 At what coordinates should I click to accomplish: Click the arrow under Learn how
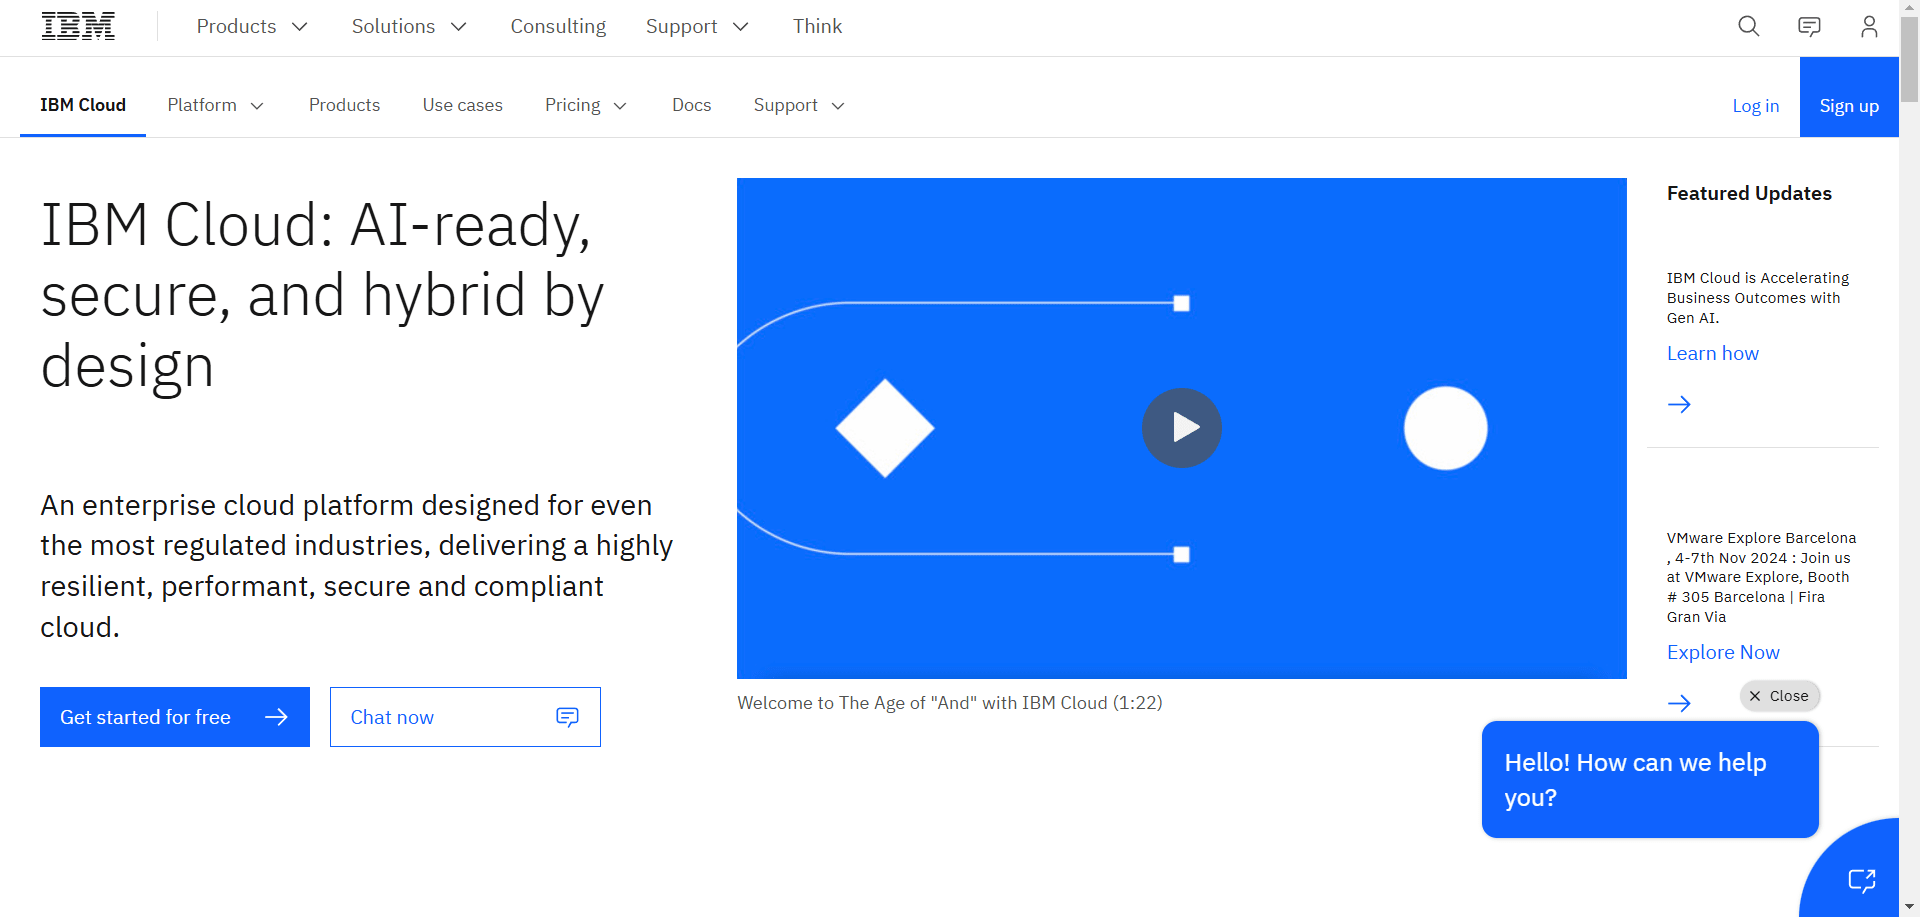[1679, 404]
